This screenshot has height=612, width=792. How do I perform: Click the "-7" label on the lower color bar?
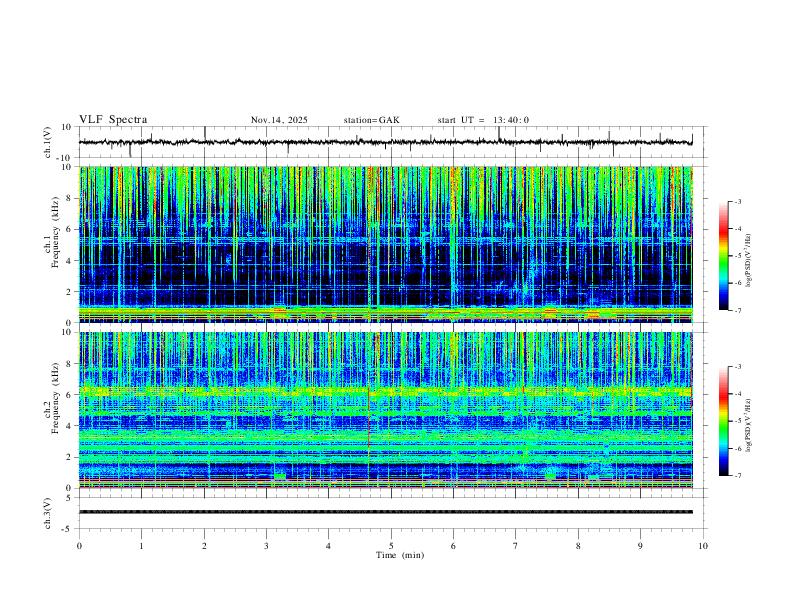737,475
